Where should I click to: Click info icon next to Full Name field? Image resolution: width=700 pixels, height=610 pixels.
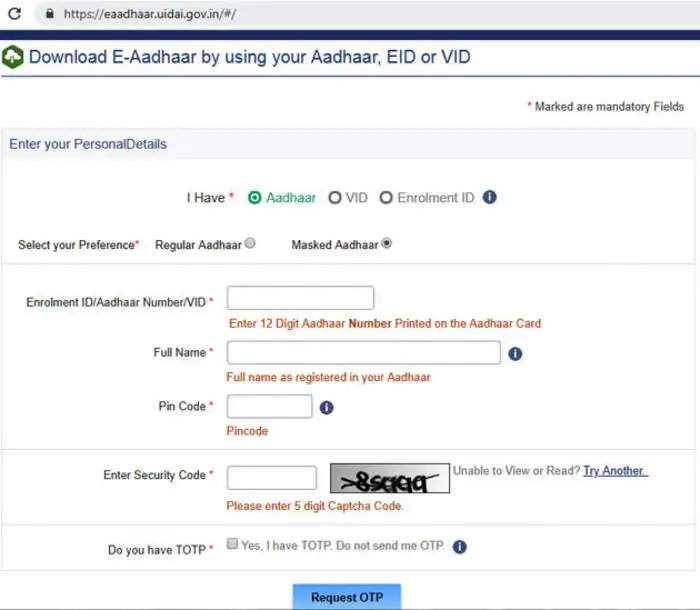pos(515,354)
